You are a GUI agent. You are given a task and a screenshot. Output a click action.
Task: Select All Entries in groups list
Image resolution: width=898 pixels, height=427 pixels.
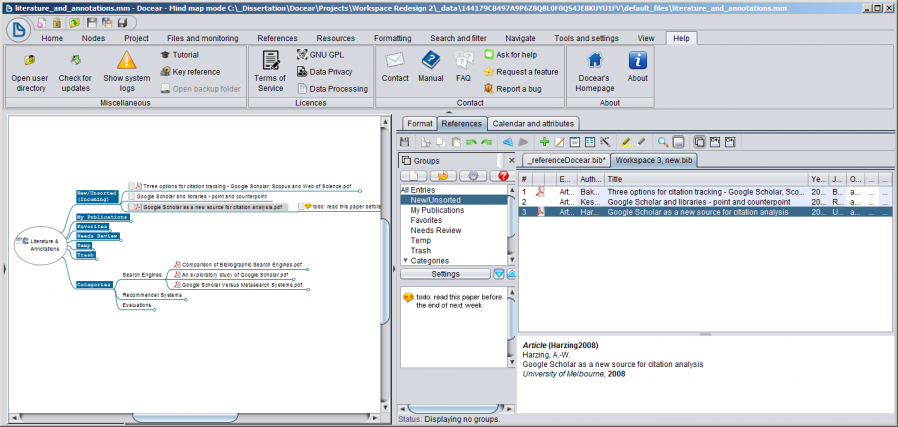click(418, 190)
